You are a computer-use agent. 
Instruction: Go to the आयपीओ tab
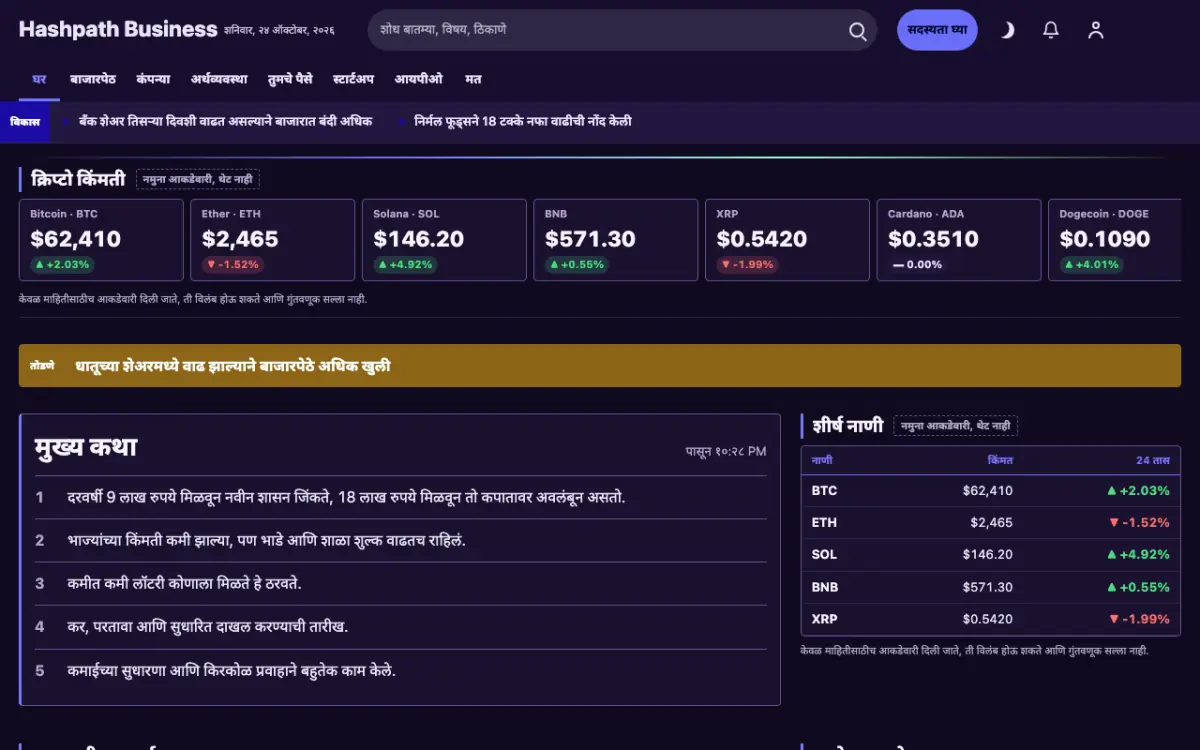[x=418, y=79]
